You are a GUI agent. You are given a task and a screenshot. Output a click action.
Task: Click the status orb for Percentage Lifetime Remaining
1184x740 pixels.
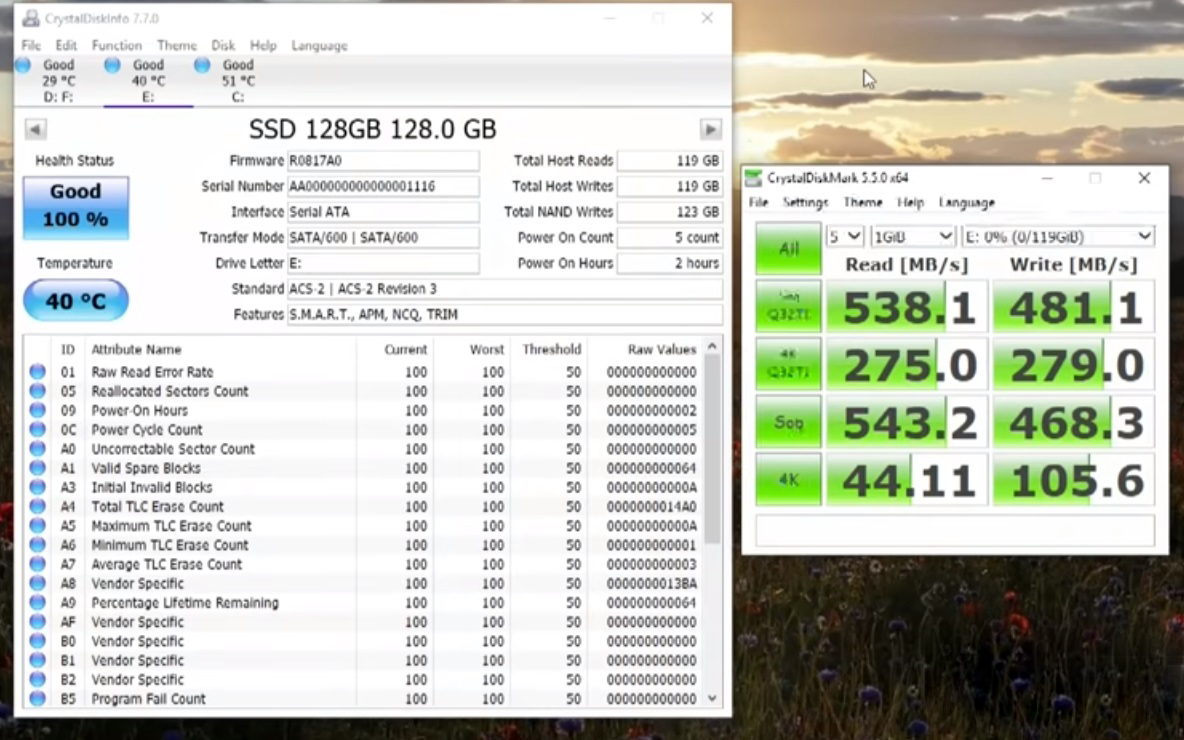coord(38,603)
